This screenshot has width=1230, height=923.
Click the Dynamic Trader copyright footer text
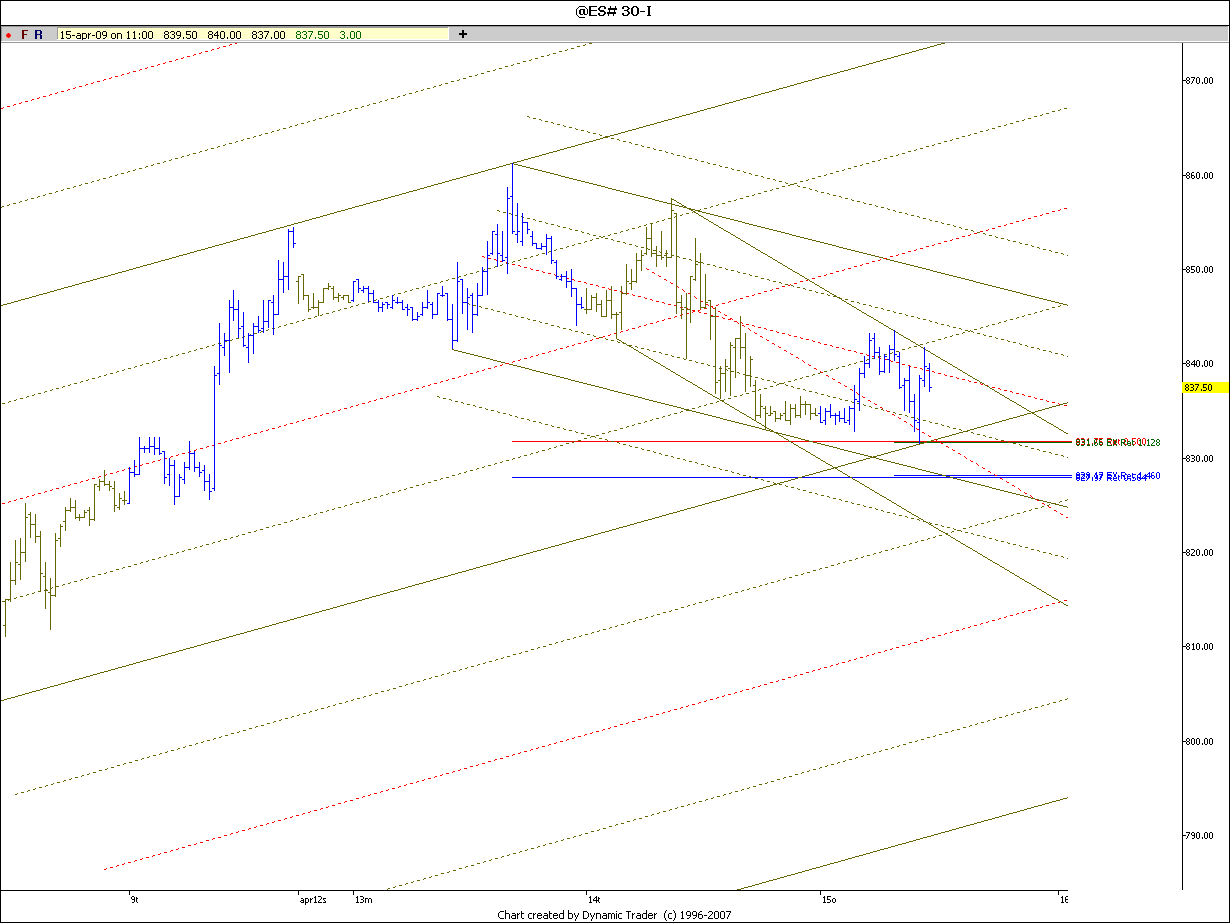click(x=614, y=915)
